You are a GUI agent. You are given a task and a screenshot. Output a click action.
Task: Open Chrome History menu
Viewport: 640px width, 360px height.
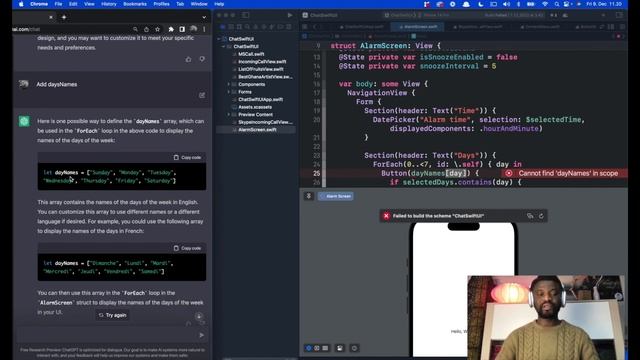pos(109,4)
